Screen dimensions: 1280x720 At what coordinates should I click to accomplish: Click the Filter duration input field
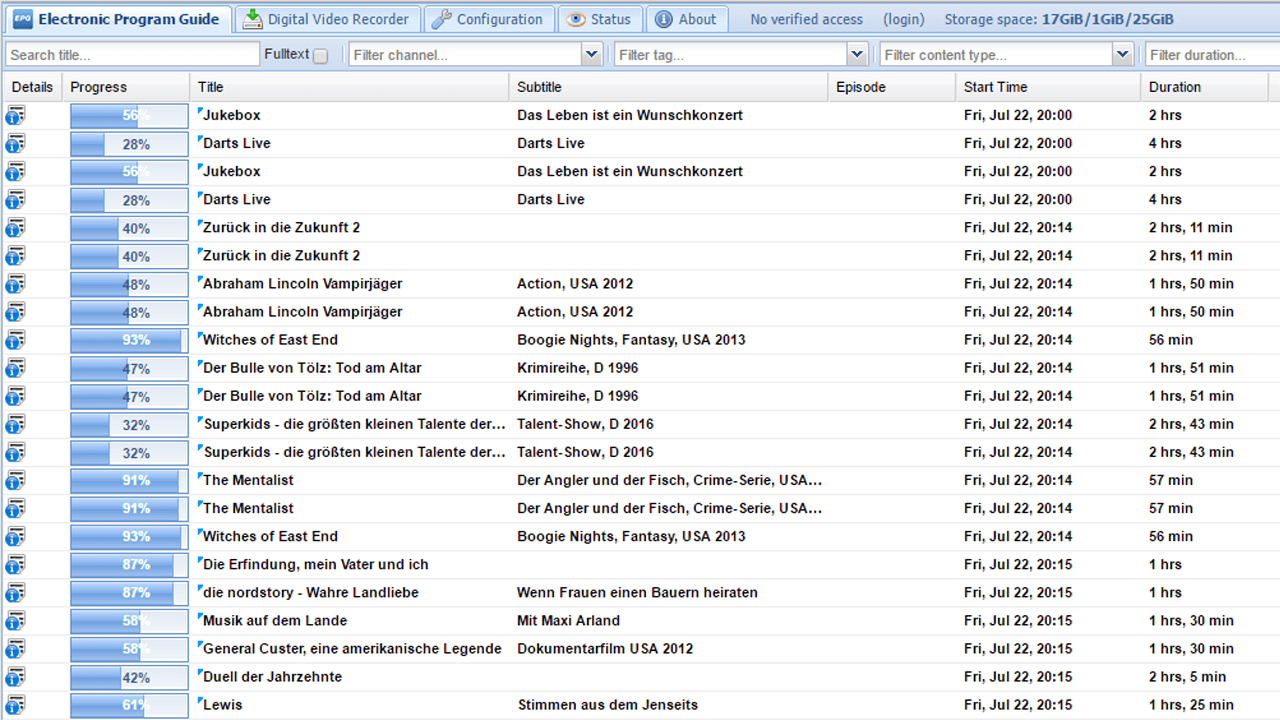point(1211,55)
